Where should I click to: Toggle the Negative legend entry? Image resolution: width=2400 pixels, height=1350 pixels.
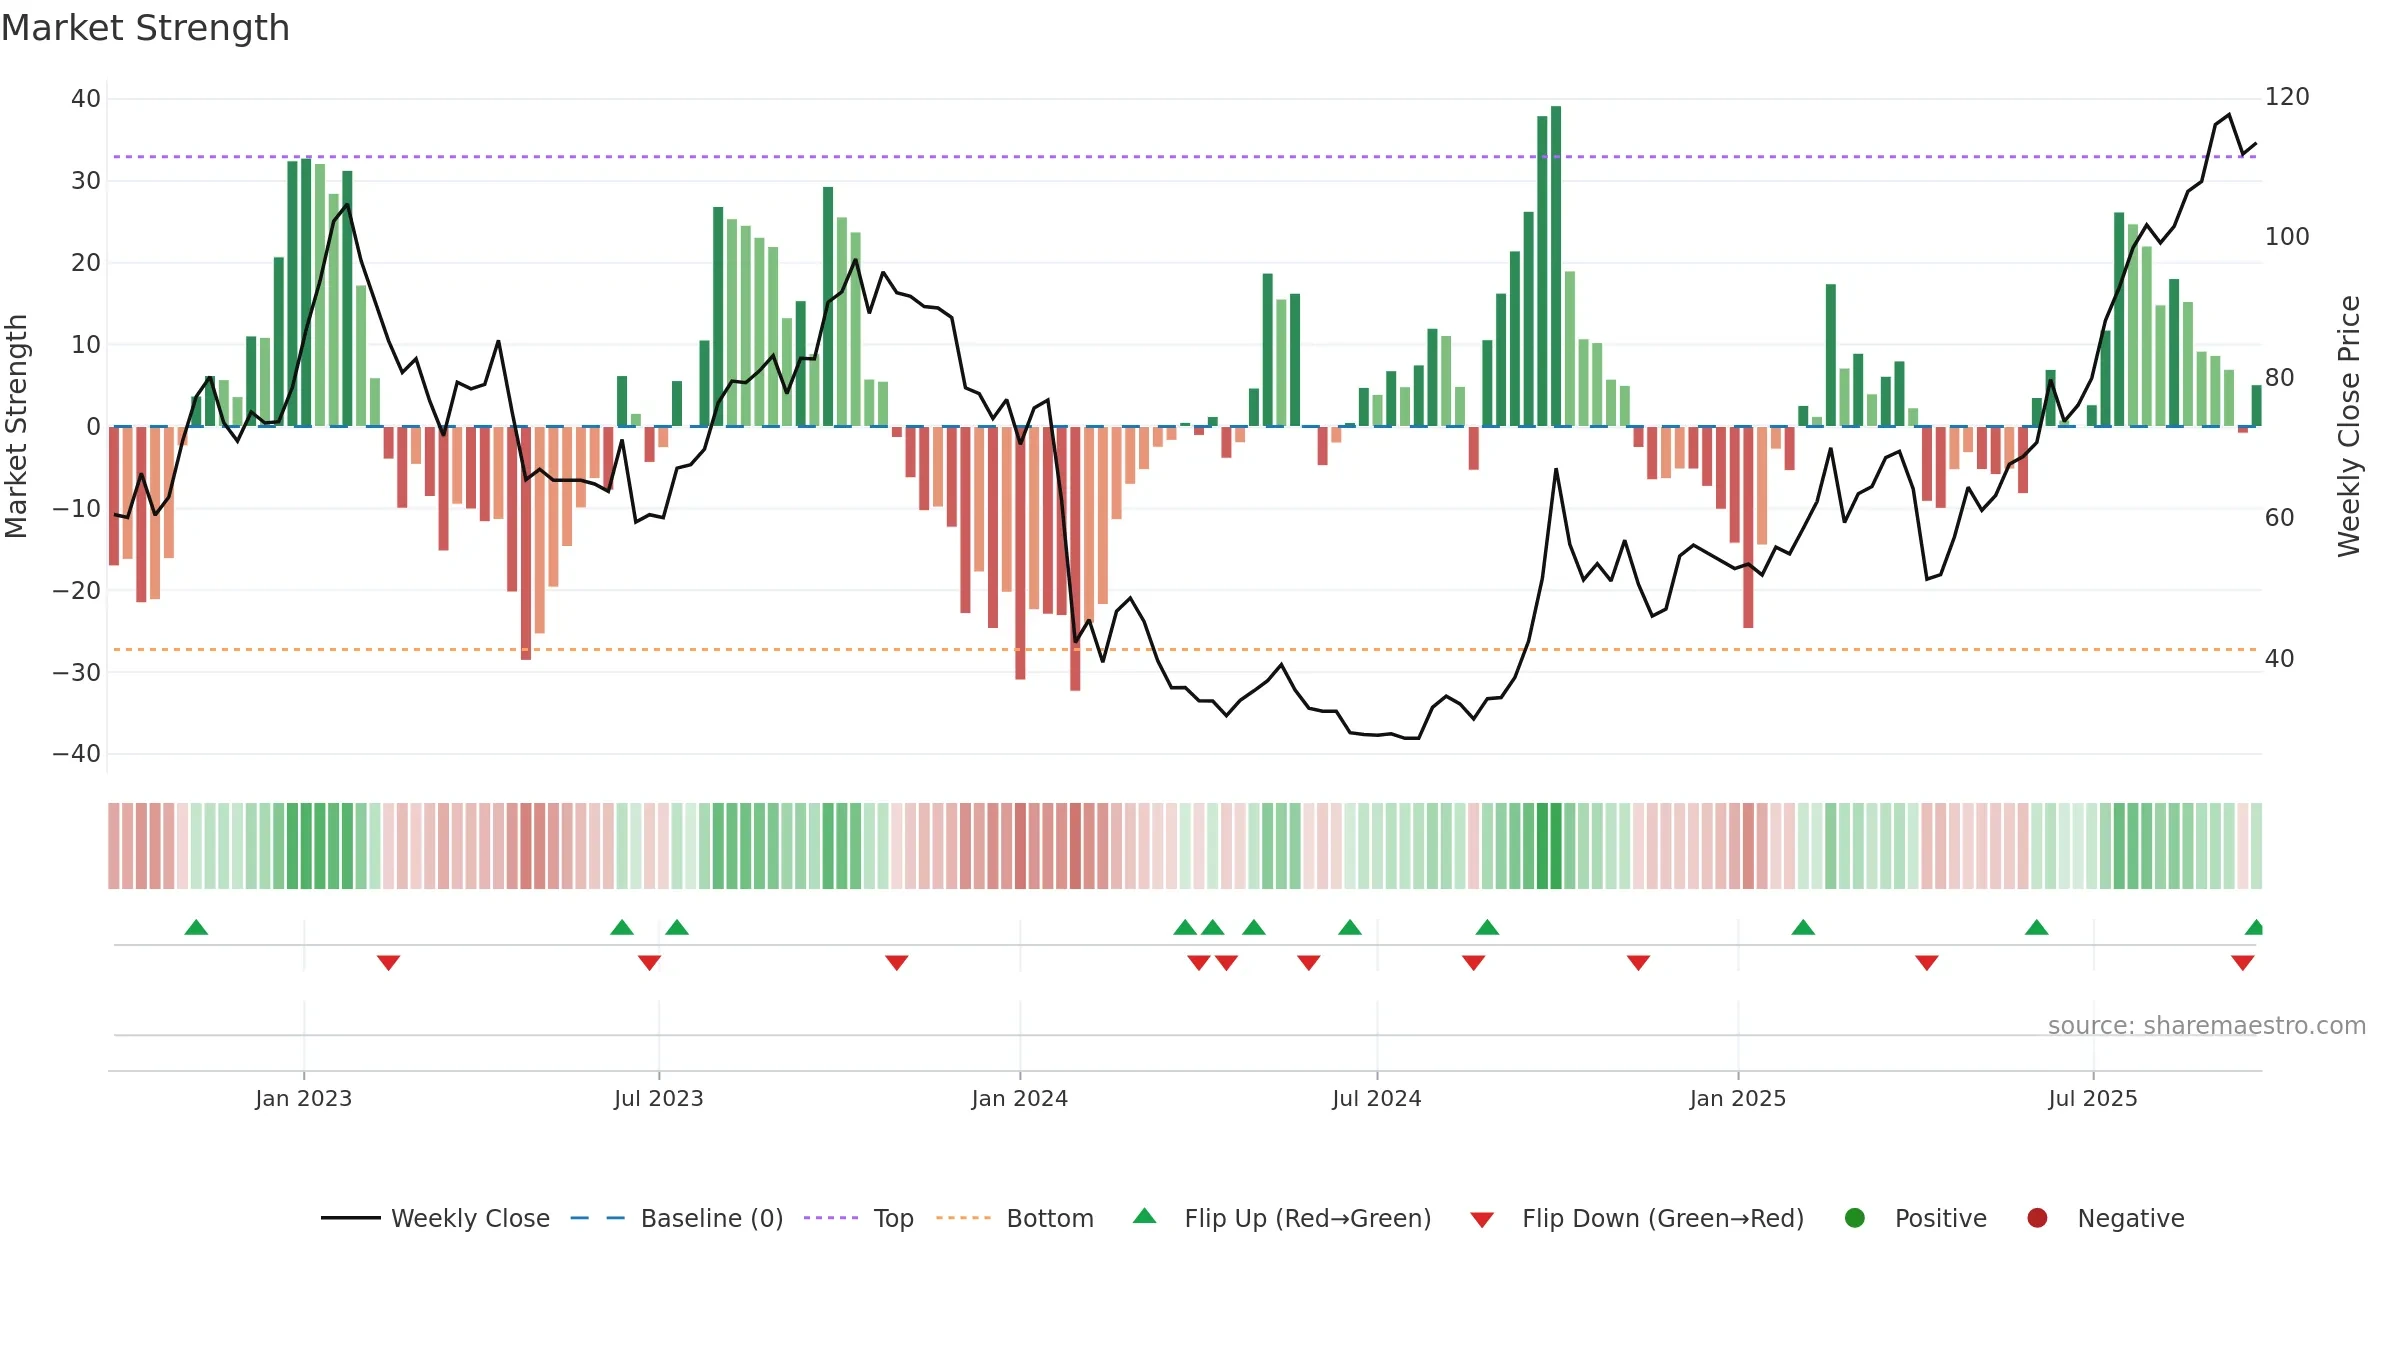pos(2105,1218)
